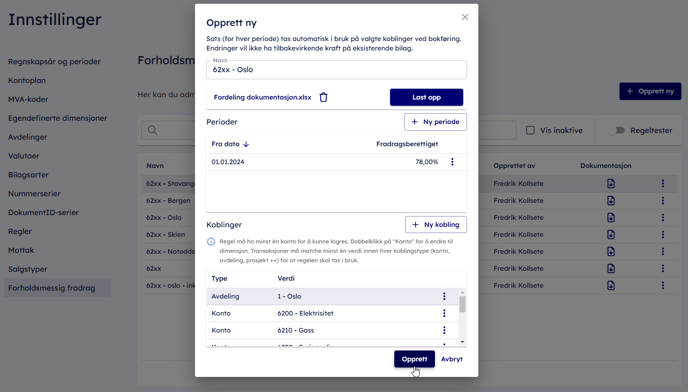688x392 pixels.
Task: Click the Navn field containing 62xx - Oslo
Action: pos(337,70)
